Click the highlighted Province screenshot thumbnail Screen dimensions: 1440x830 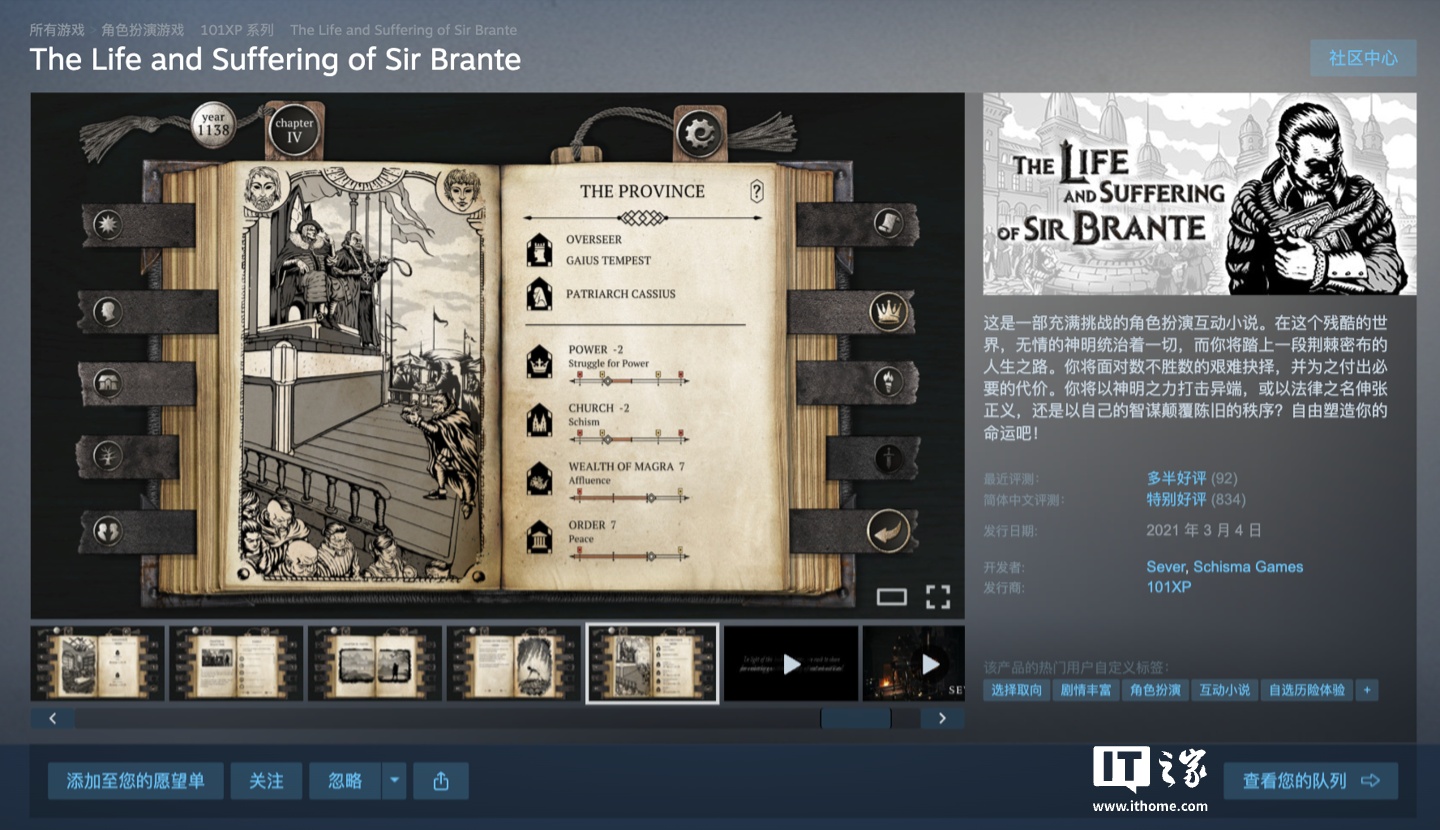click(x=652, y=663)
